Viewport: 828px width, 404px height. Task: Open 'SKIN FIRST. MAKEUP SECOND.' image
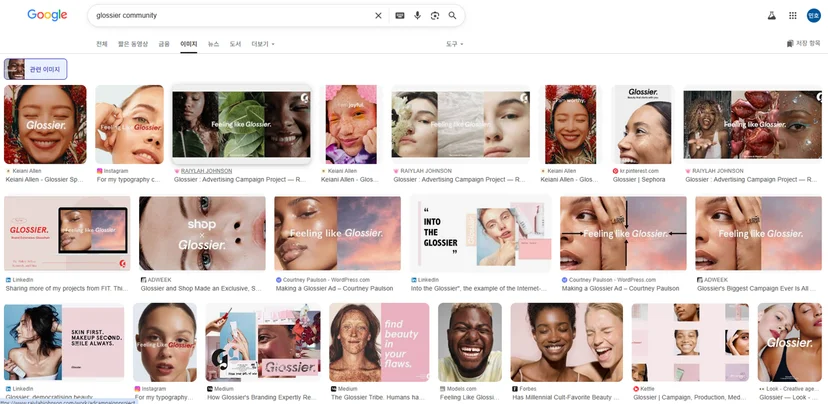pyautogui.click(x=64, y=342)
